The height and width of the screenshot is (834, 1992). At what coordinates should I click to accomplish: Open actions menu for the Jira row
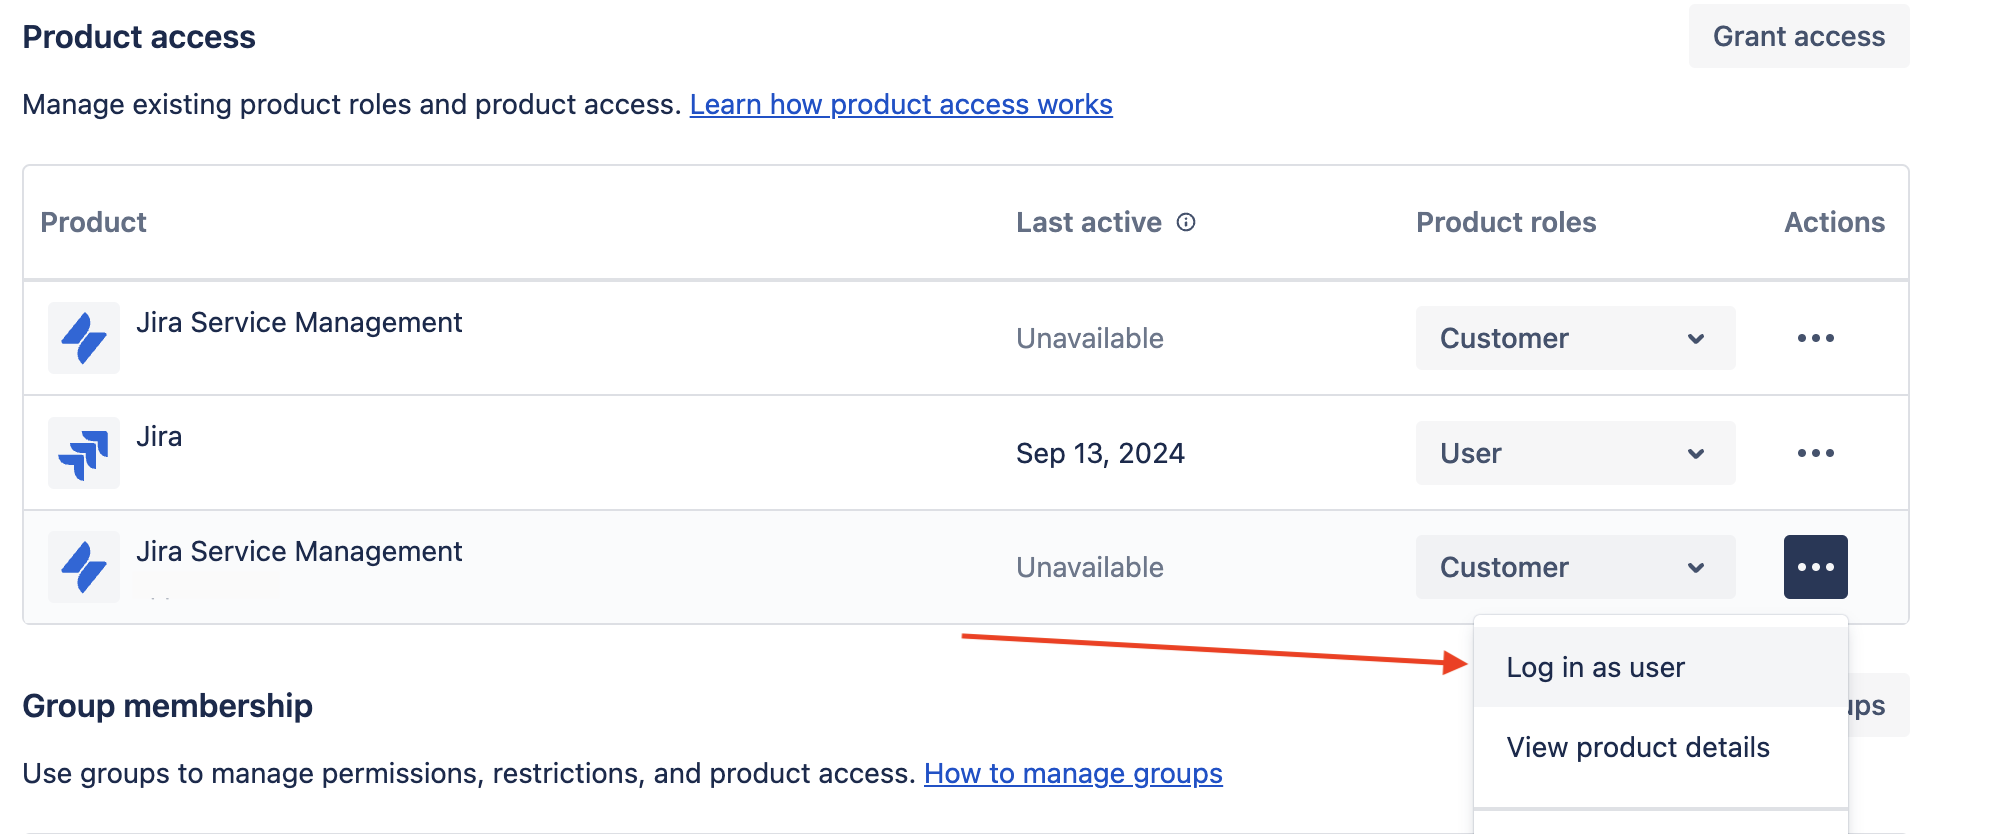pos(1815,453)
